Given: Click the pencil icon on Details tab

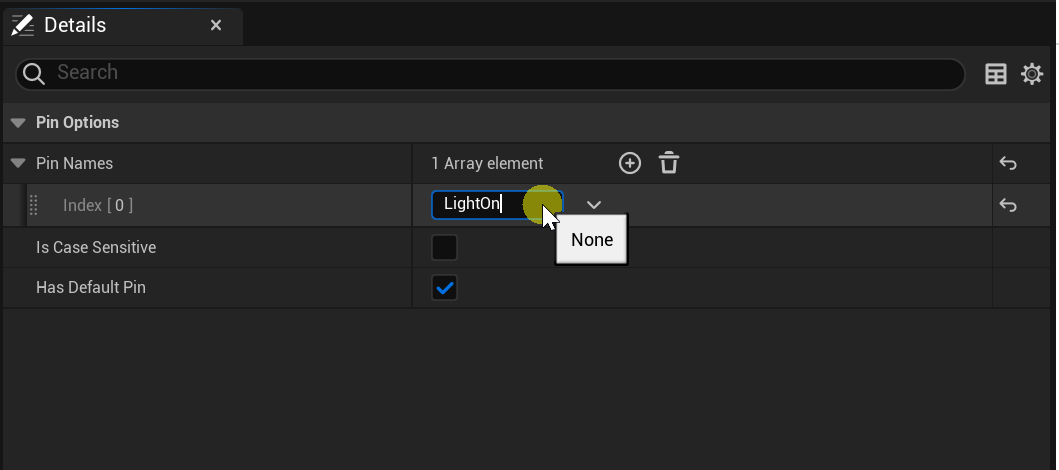Looking at the screenshot, I should tap(22, 25).
